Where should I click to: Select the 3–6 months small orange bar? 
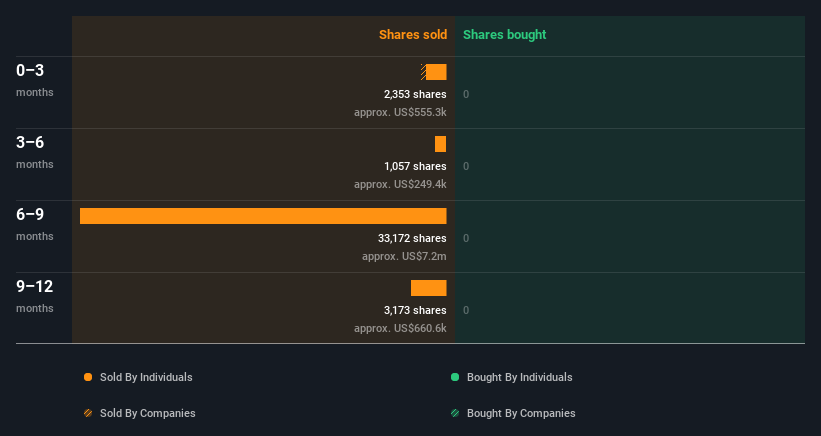click(x=441, y=144)
